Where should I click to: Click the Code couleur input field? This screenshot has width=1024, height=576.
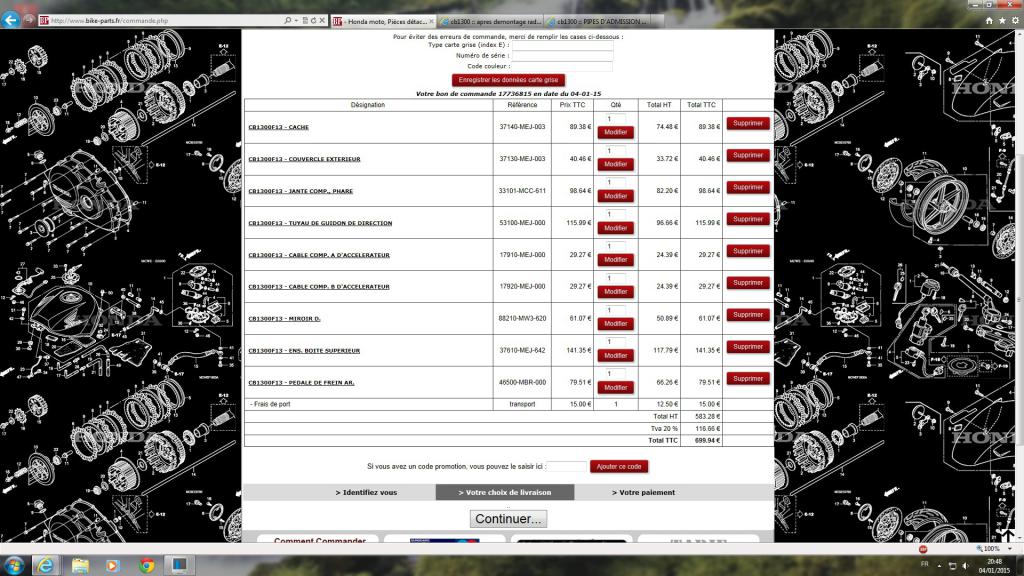[x=562, y=66]
